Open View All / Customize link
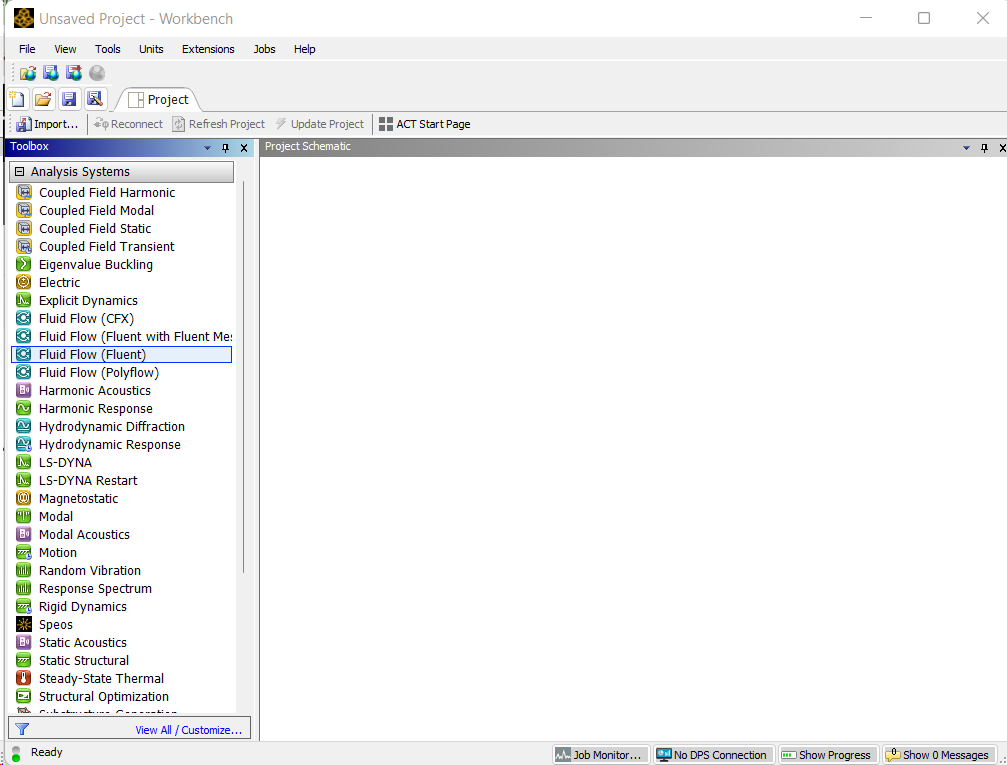Image resolution: width=1007 pixels, height=765 pixels. coord(189,730)
